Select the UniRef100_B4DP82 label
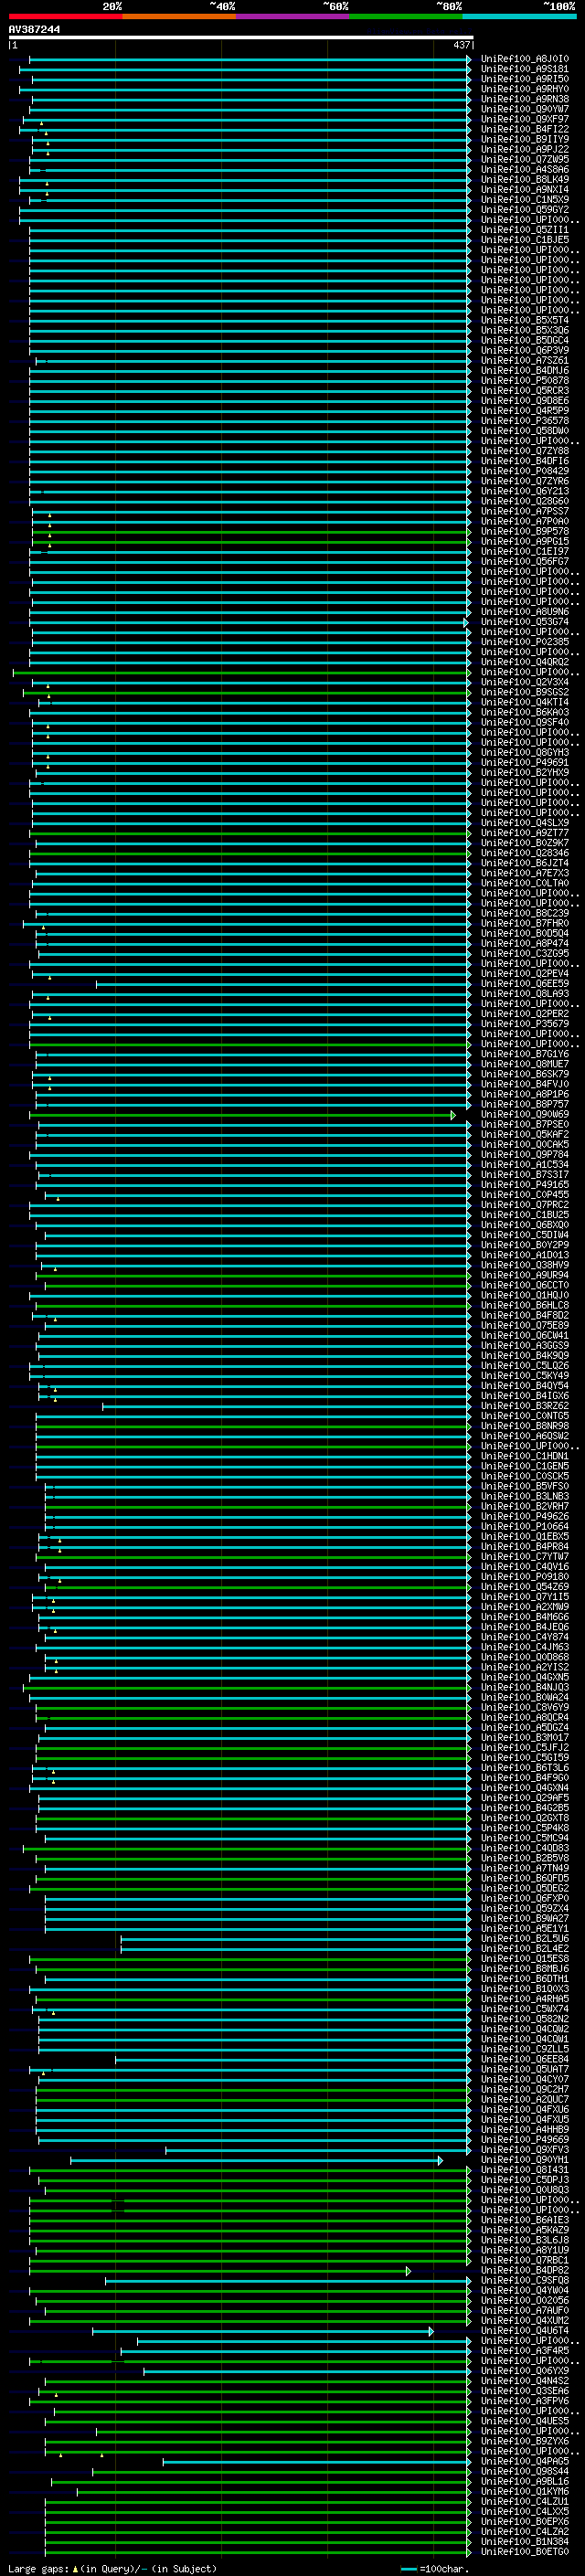 [525, 2270]
